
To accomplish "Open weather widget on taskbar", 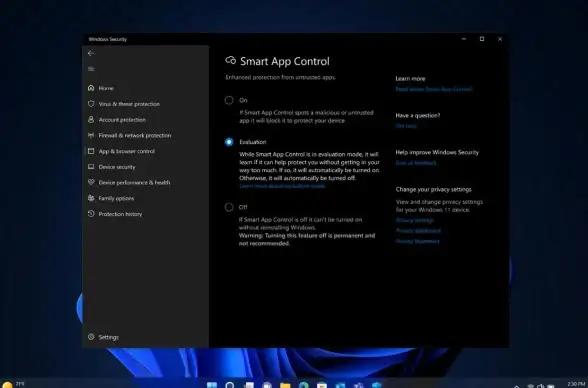I will pyautogui.click(x=13, y=384).
